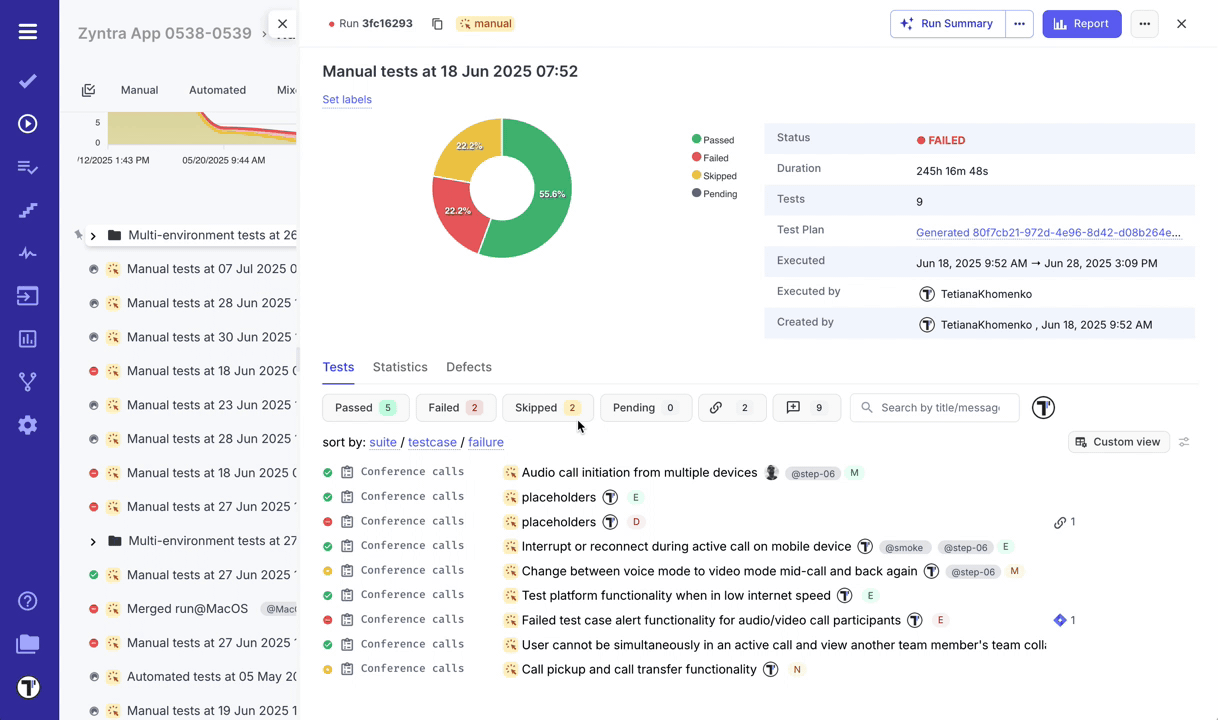This screenshot has width=1218, height=720.
Task: Open more options next to Report
Action: [1145, 24]
